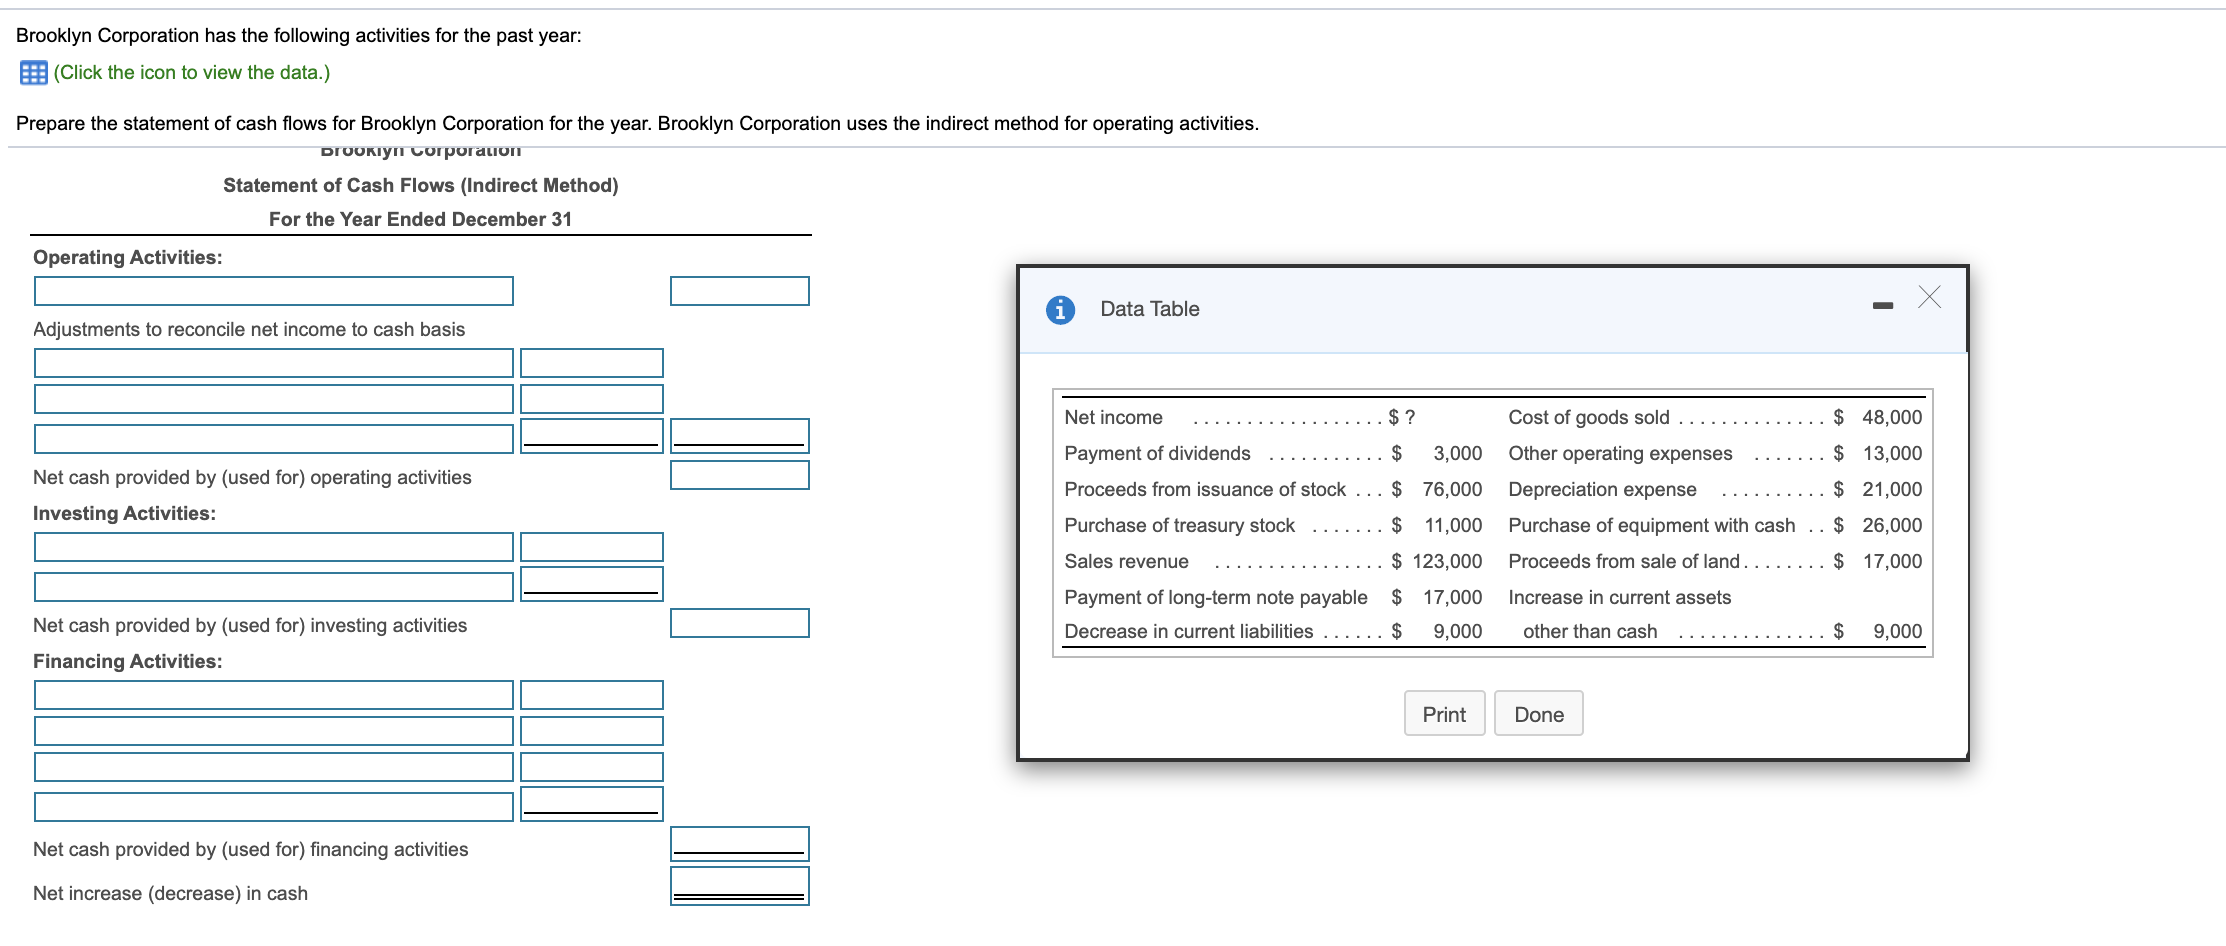The width and height of the screenshot is (2226, 946).
Task: Click the Print button
Action: click(1444, 714)
